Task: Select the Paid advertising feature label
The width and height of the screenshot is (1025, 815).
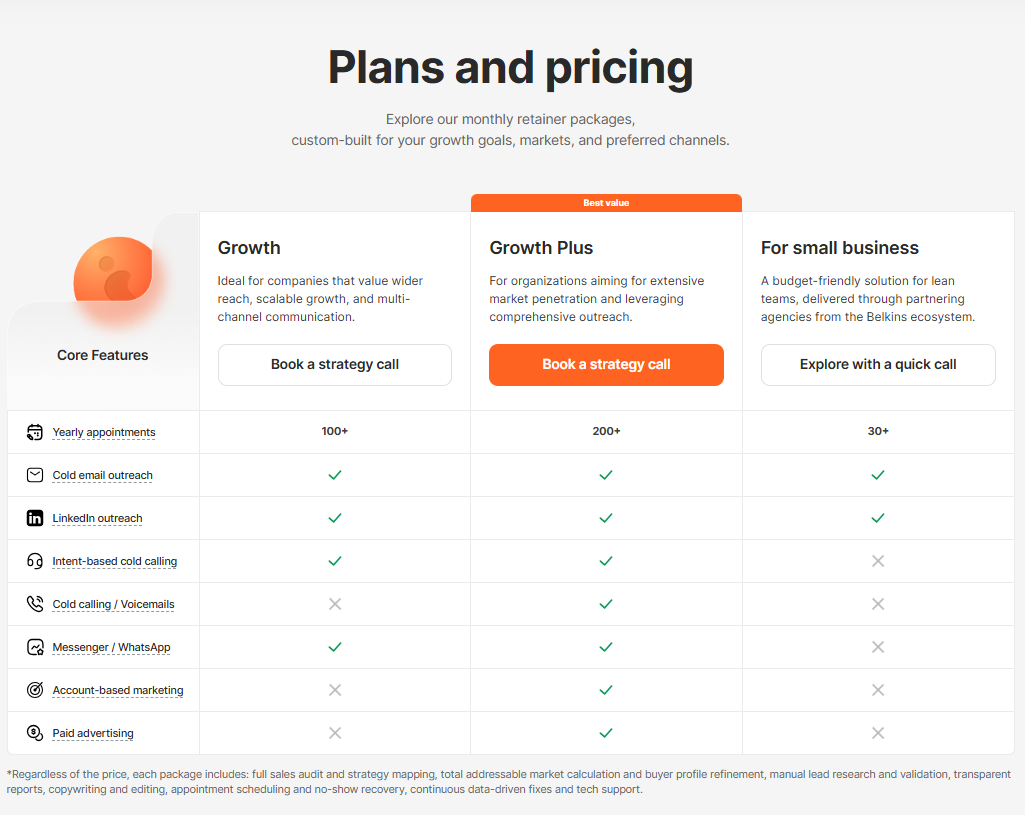Action: pos(93,734)
